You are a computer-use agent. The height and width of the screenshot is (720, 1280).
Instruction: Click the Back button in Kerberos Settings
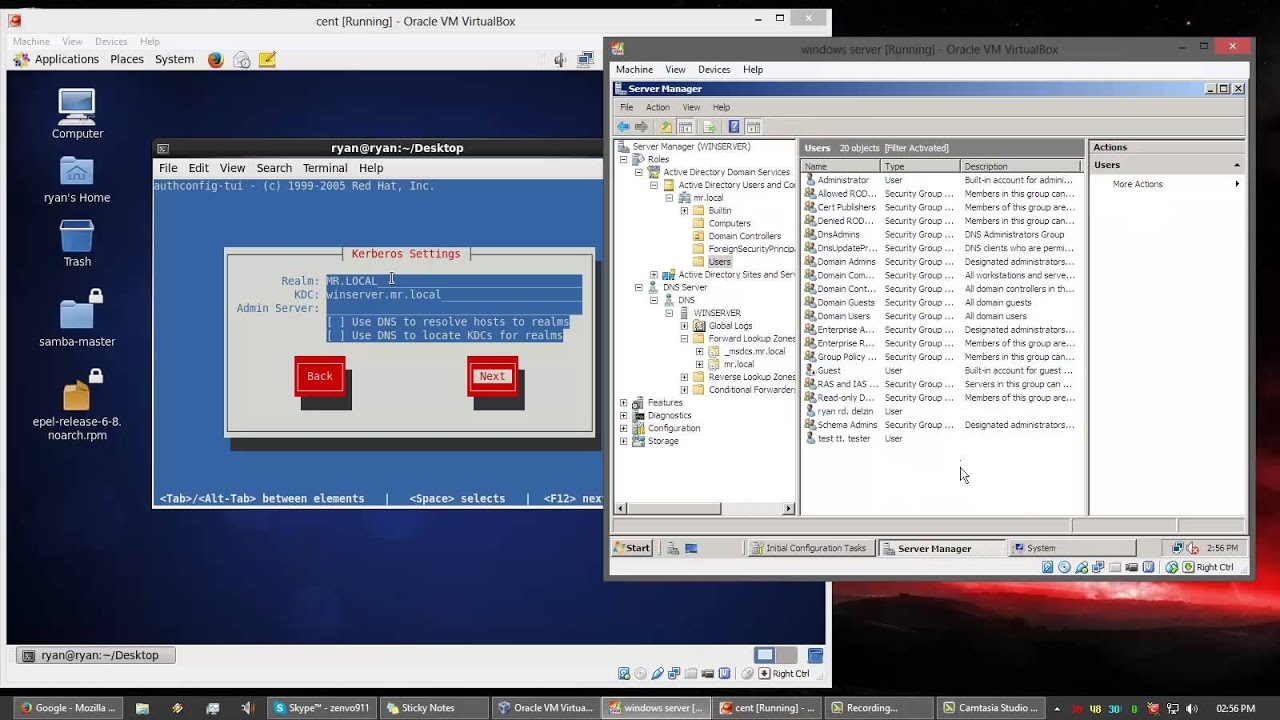pos(320,376)
